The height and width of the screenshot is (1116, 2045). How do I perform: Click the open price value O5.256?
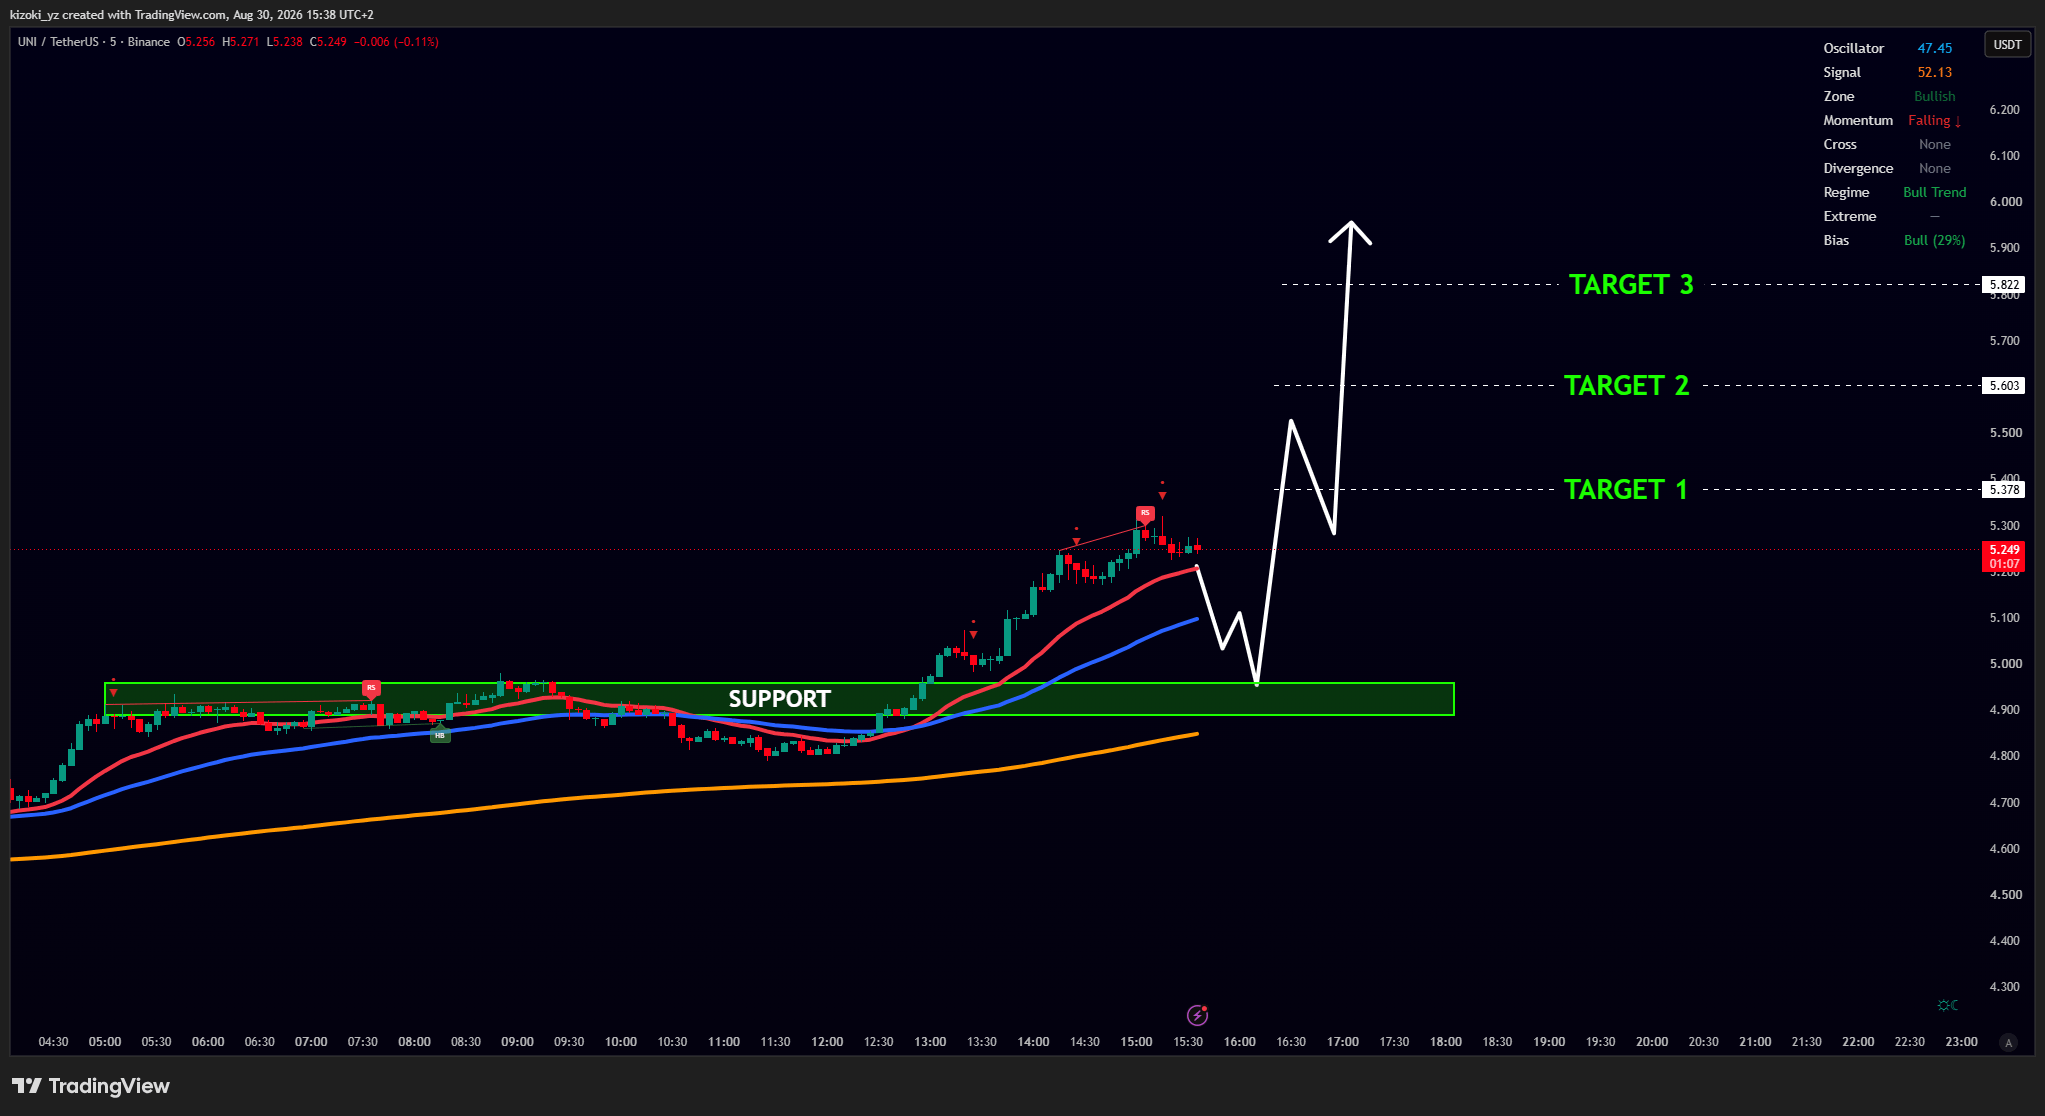point(196,42)
